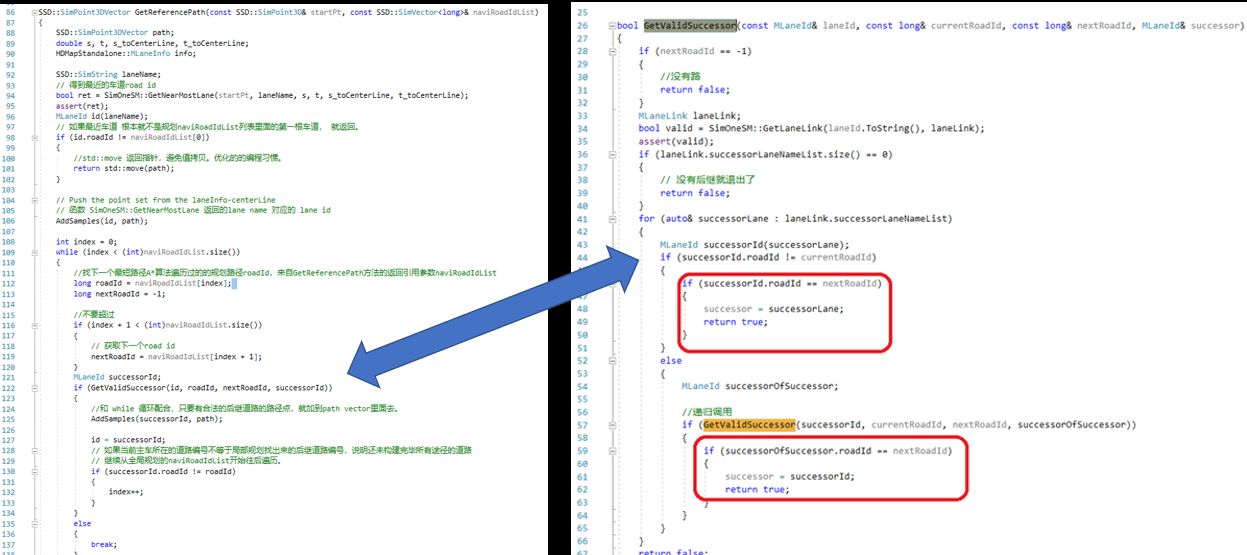Fold the successorLaneNameList.size() if block at line 36

(x=612, y=154)
